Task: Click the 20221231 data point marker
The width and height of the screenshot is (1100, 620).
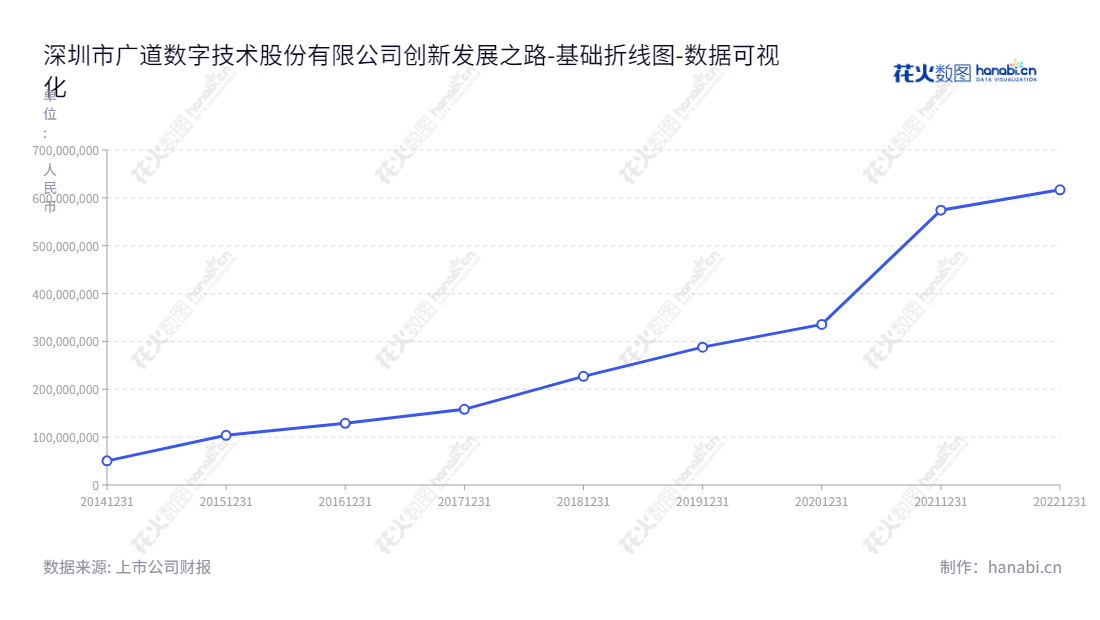Action: coord(1060,190)
